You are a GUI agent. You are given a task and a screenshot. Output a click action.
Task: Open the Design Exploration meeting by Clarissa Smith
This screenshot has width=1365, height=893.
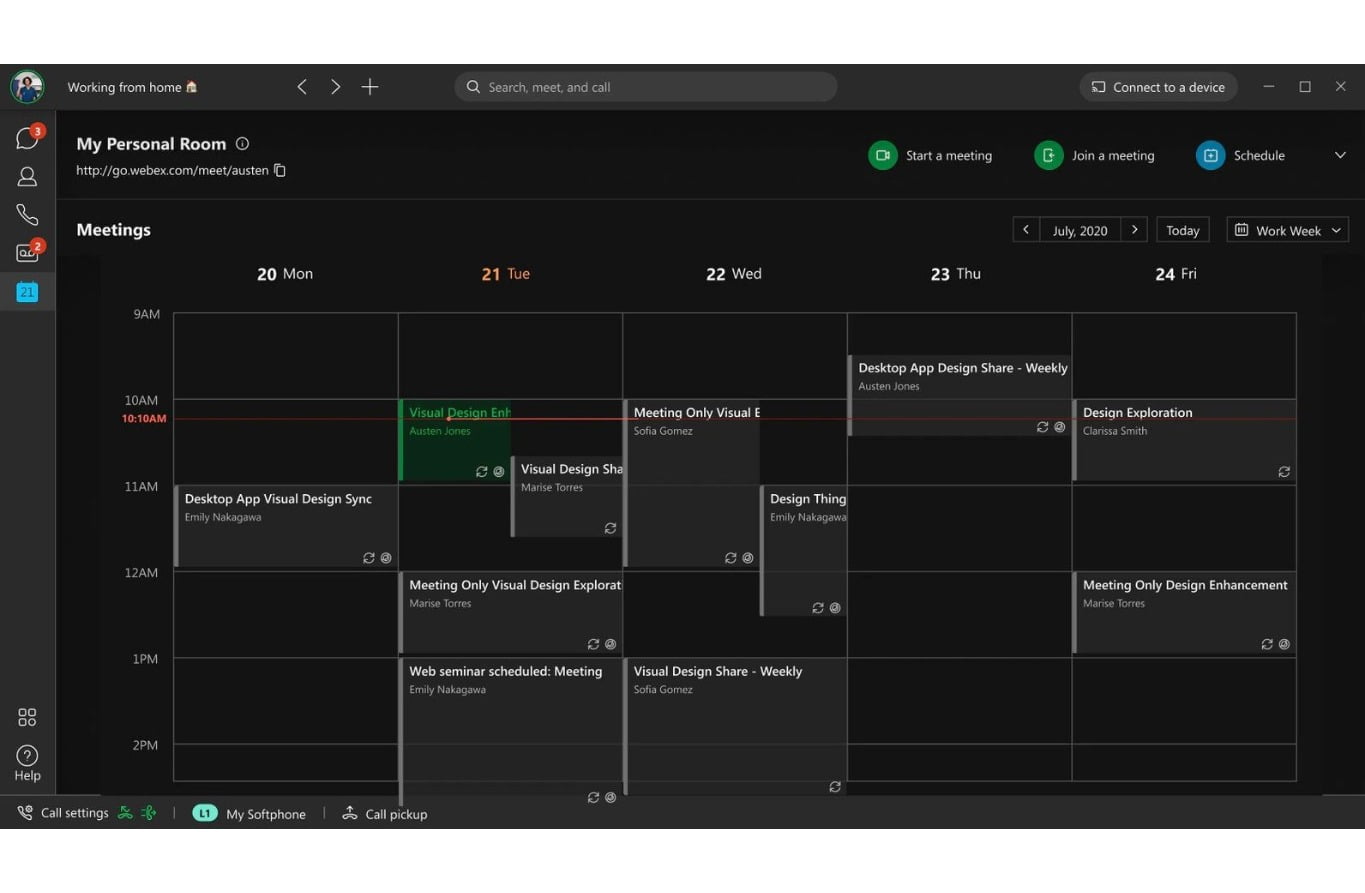pyautogui.click(x=1184, y=440)
